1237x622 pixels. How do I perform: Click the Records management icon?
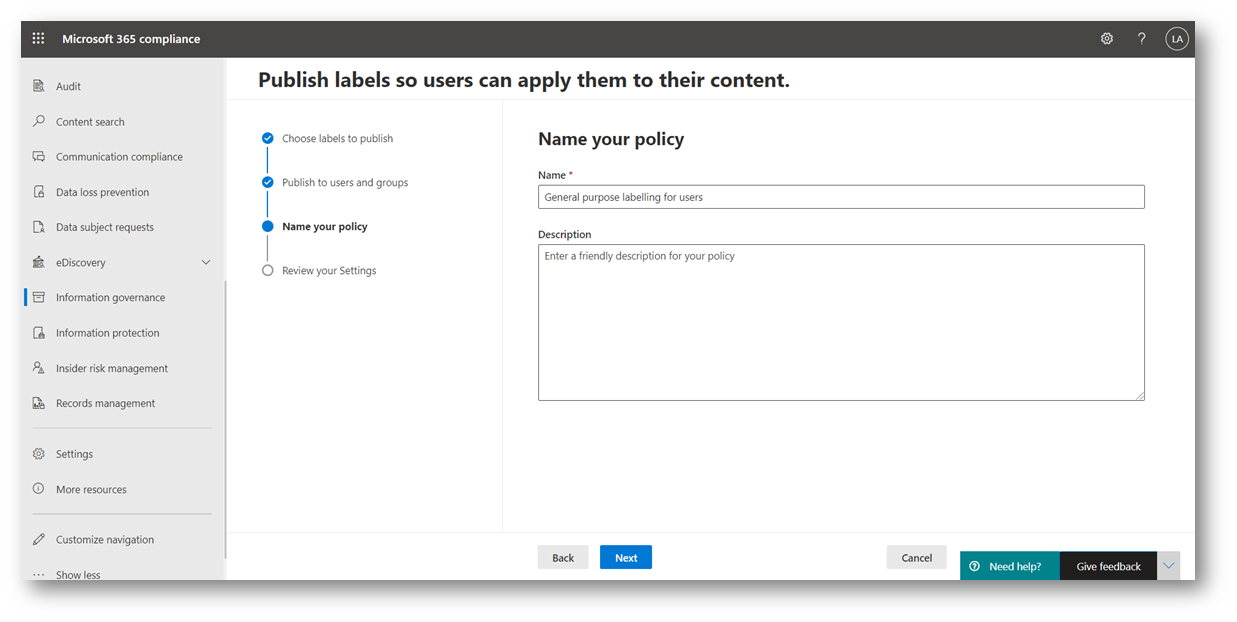(x=39, y=403)
